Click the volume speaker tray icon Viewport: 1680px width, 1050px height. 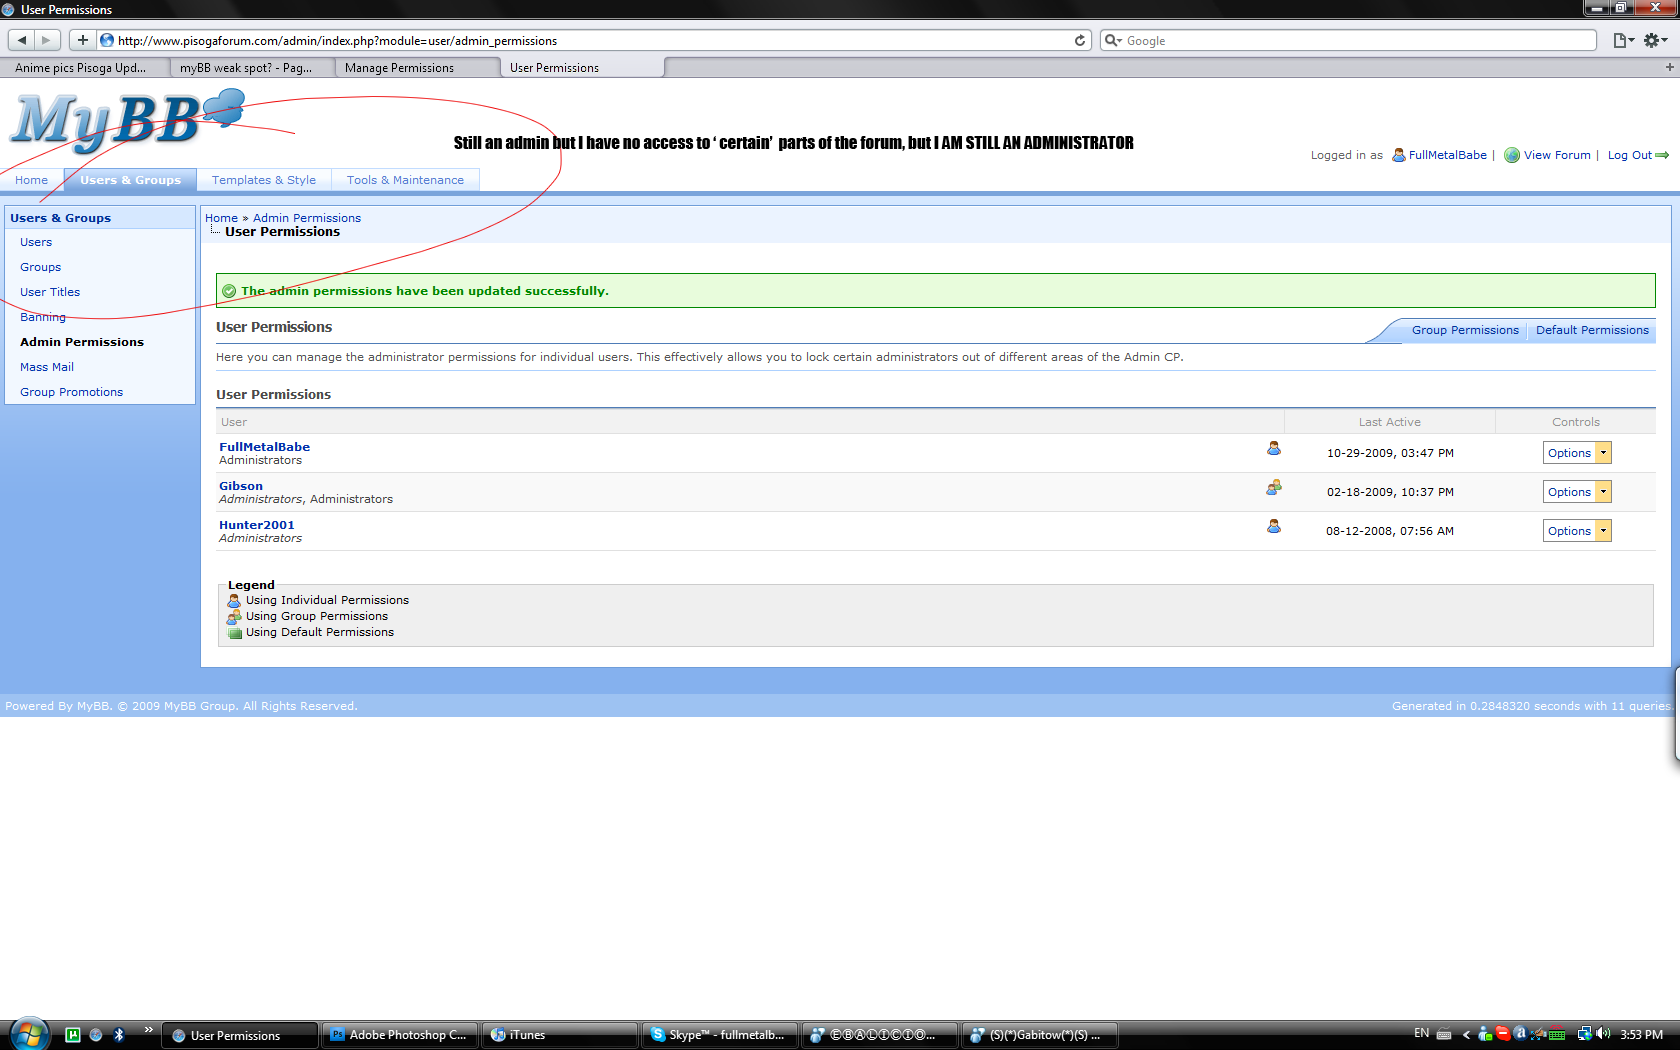pyautogui.click(x=1604, y=1034)
